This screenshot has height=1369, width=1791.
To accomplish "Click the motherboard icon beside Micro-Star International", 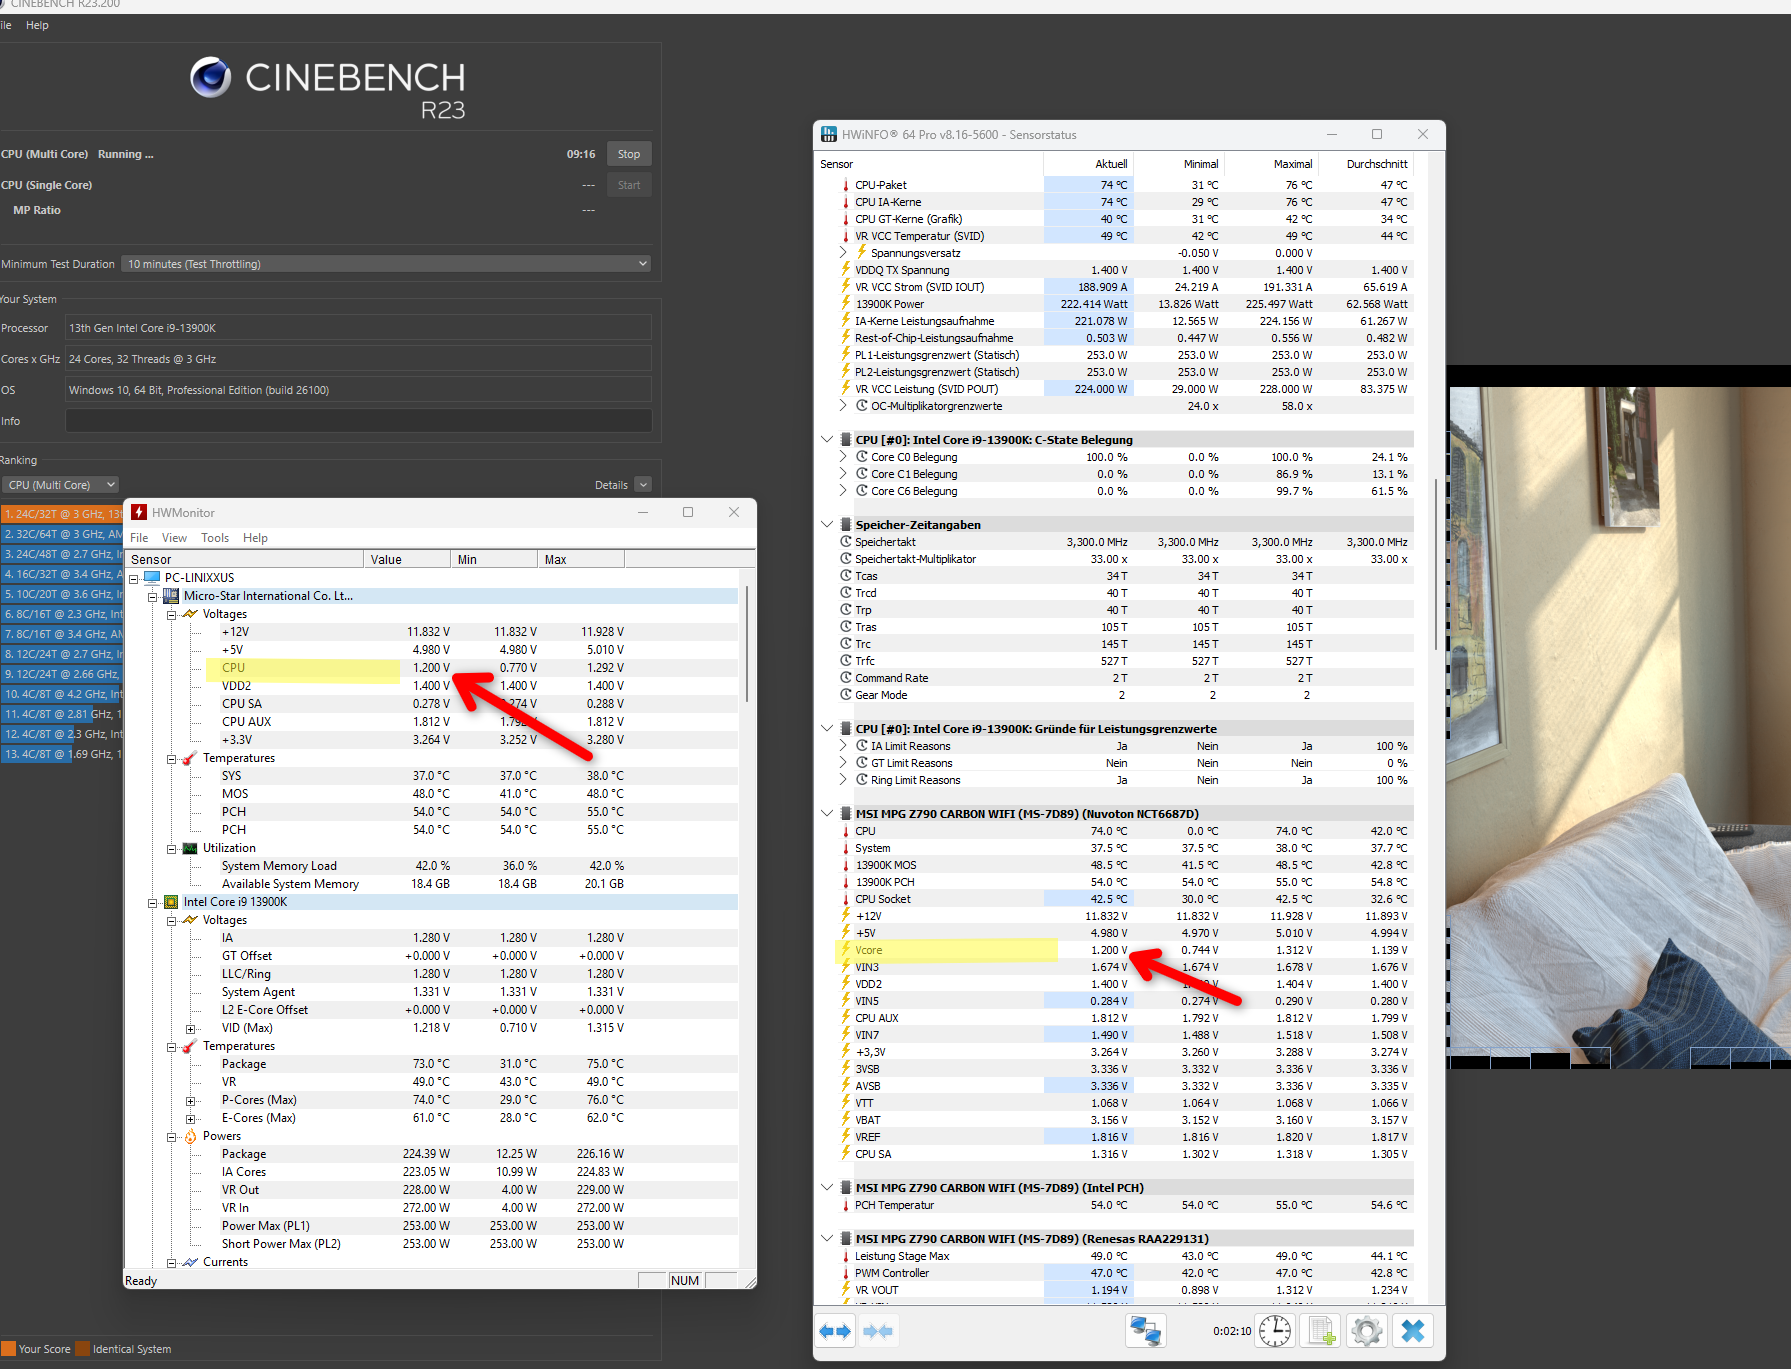I will coord(171,596).
